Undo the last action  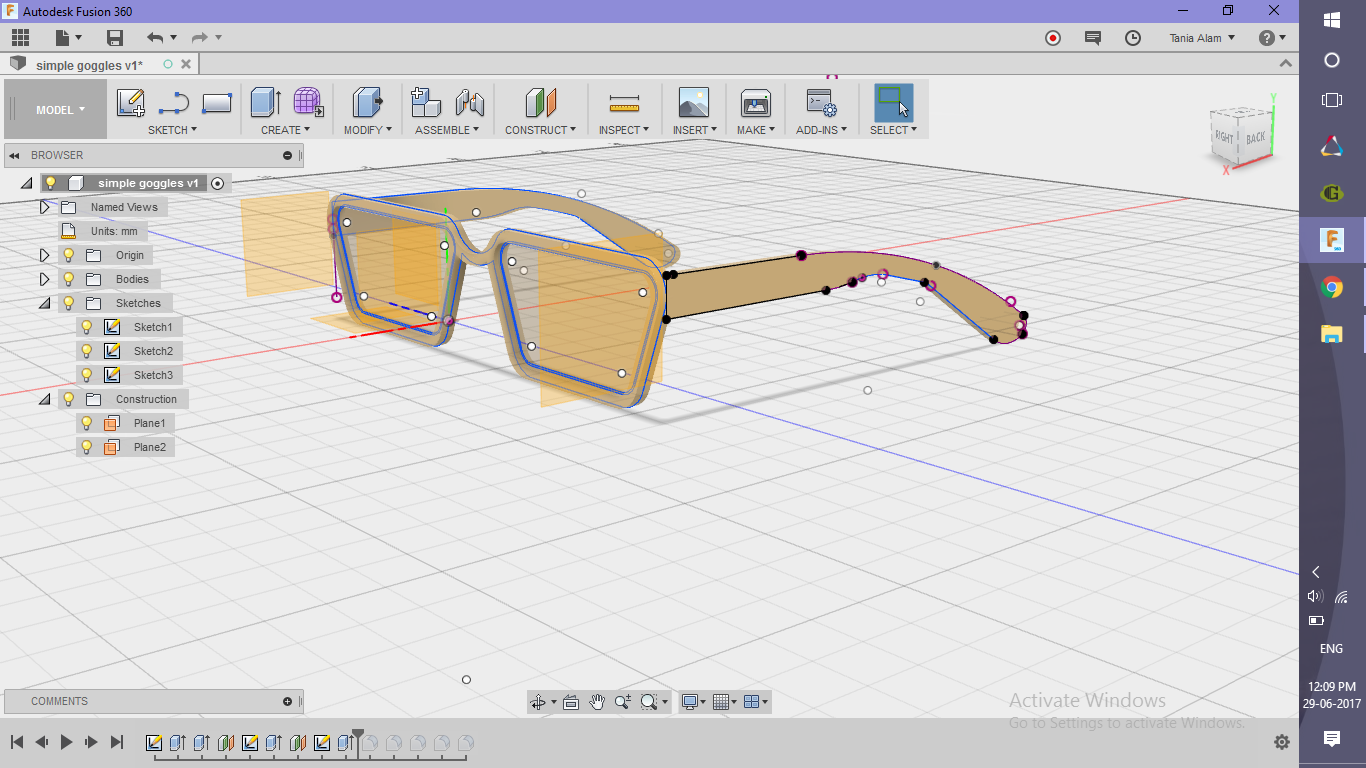155,38
